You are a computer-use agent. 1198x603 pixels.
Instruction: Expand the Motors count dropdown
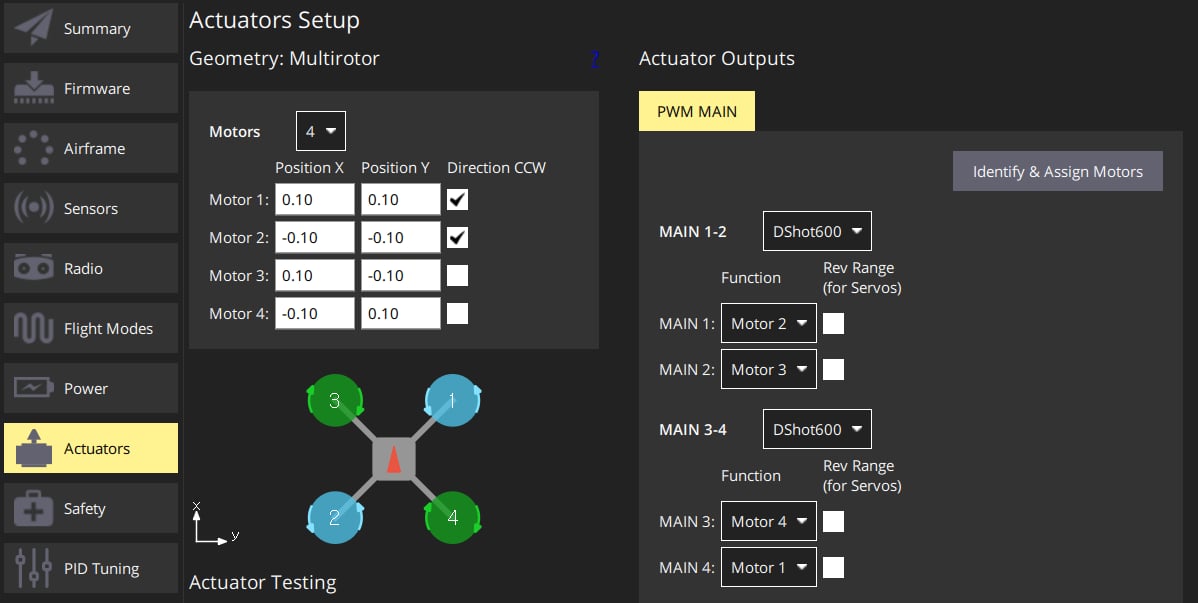pyautogui.click(x=321, y=132)
